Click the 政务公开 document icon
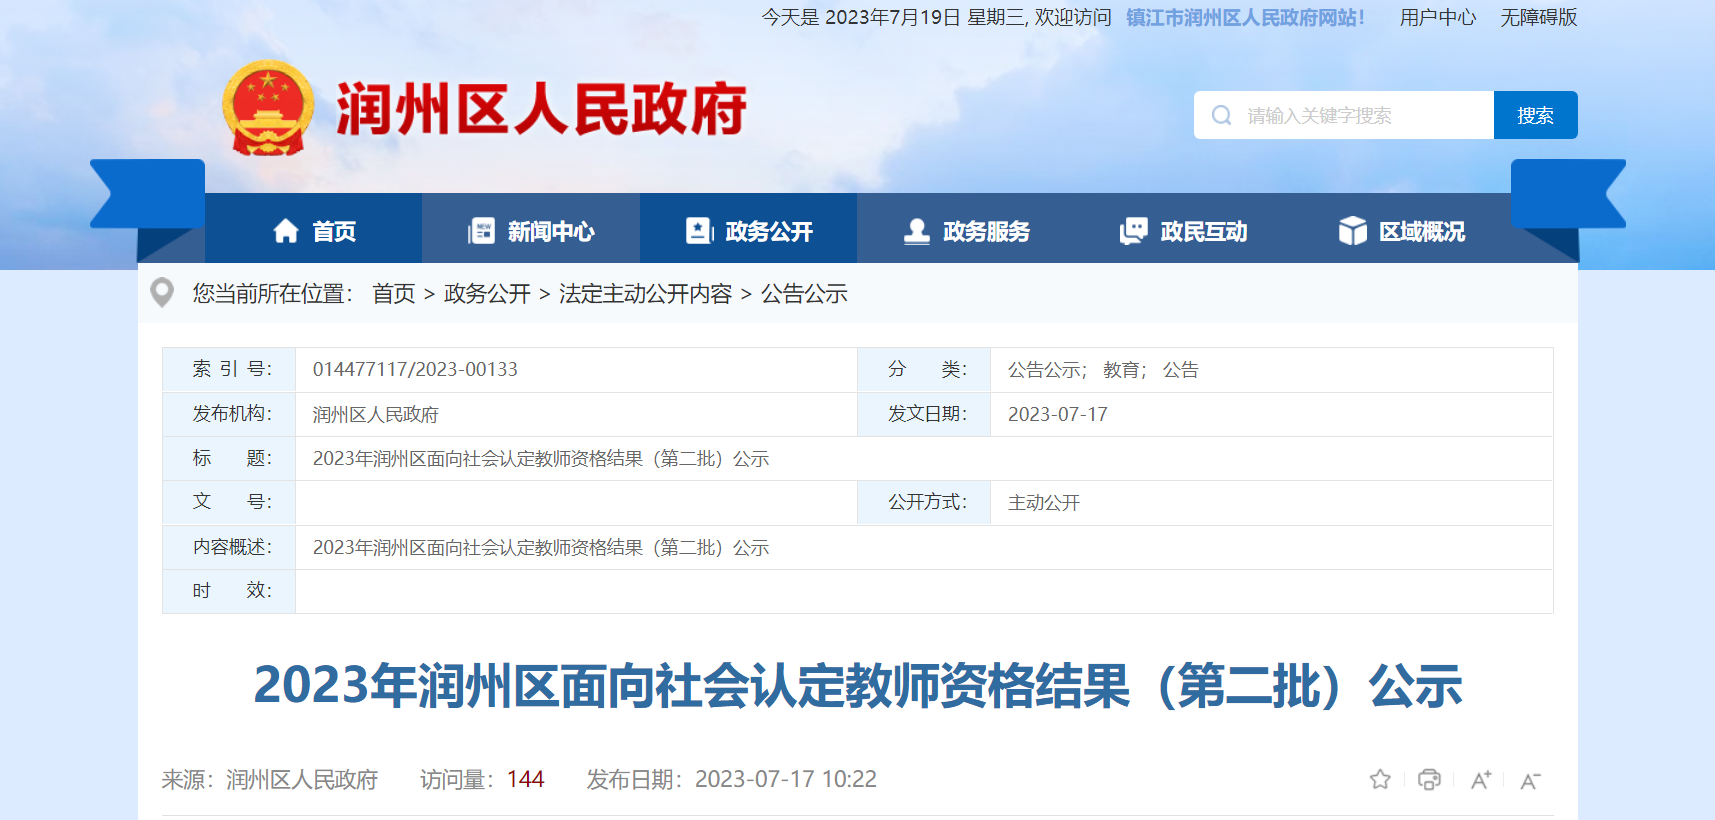 pos(699,231)
